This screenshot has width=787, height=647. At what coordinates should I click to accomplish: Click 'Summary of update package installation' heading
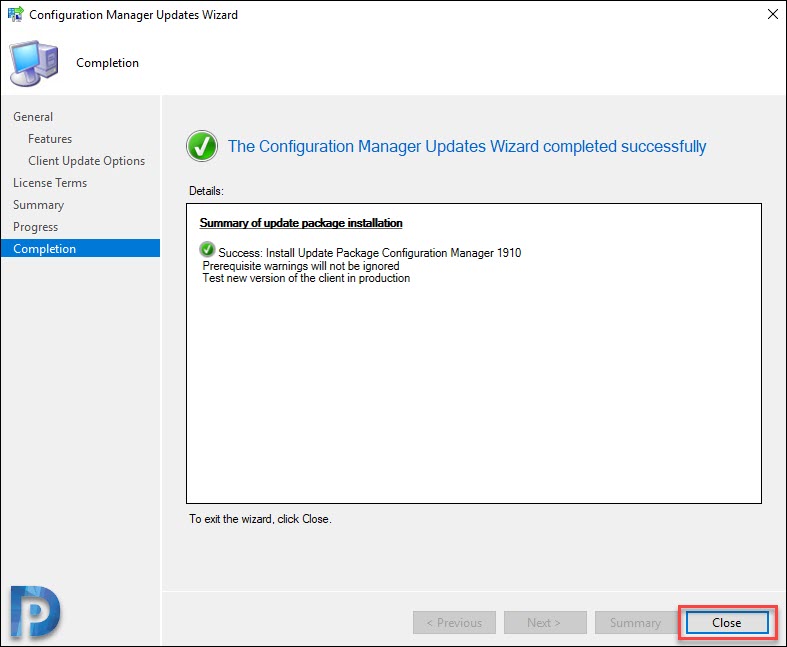pyautogui.click(x=301, y=223)
